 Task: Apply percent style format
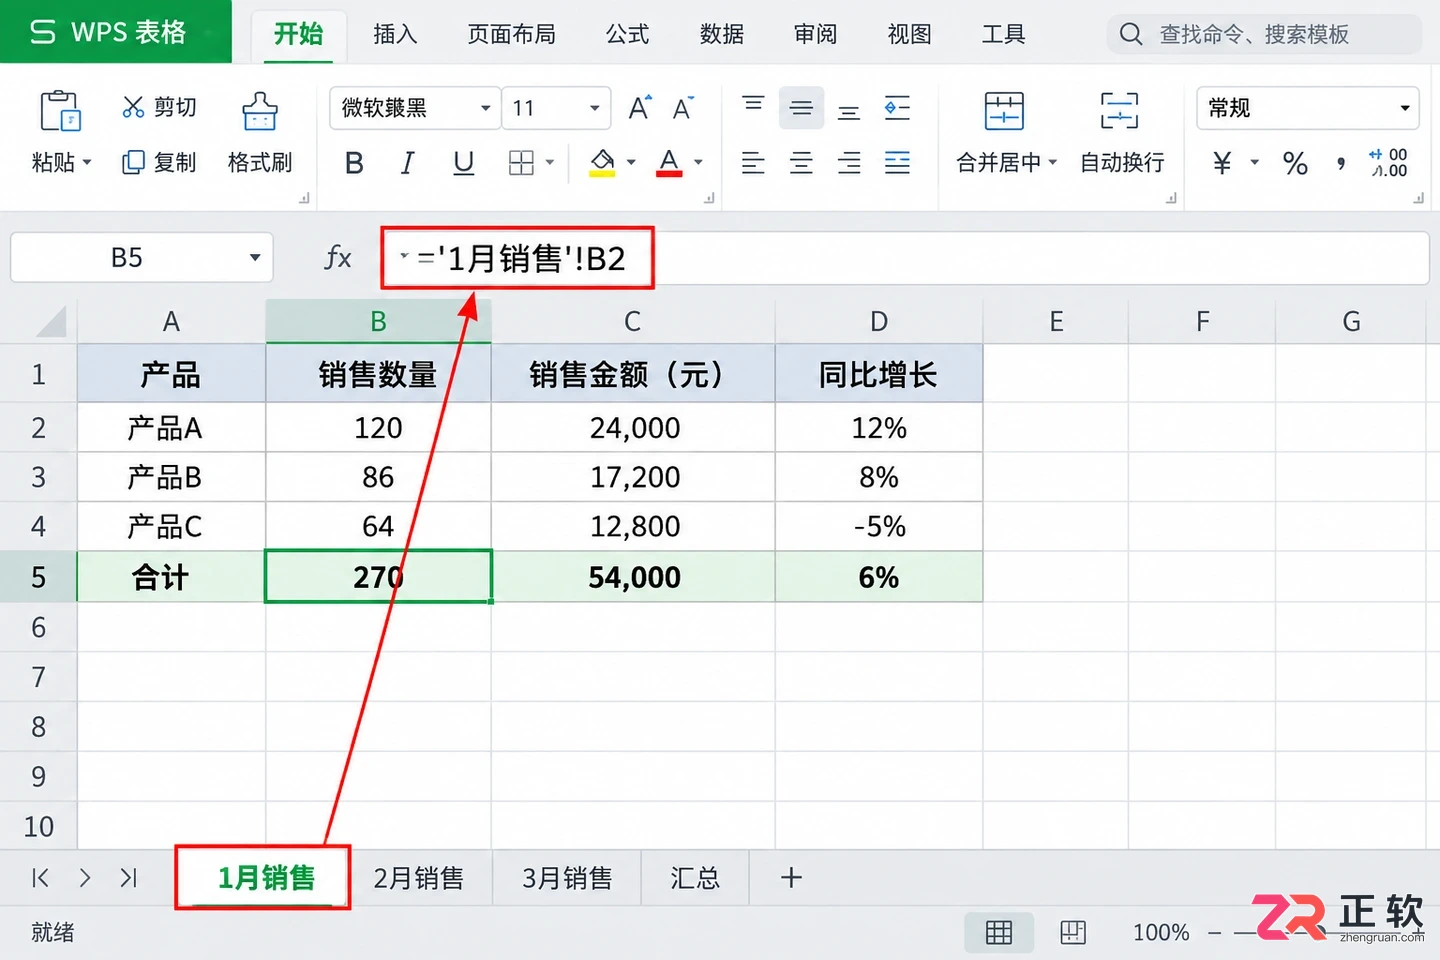tap(1295, 163)
